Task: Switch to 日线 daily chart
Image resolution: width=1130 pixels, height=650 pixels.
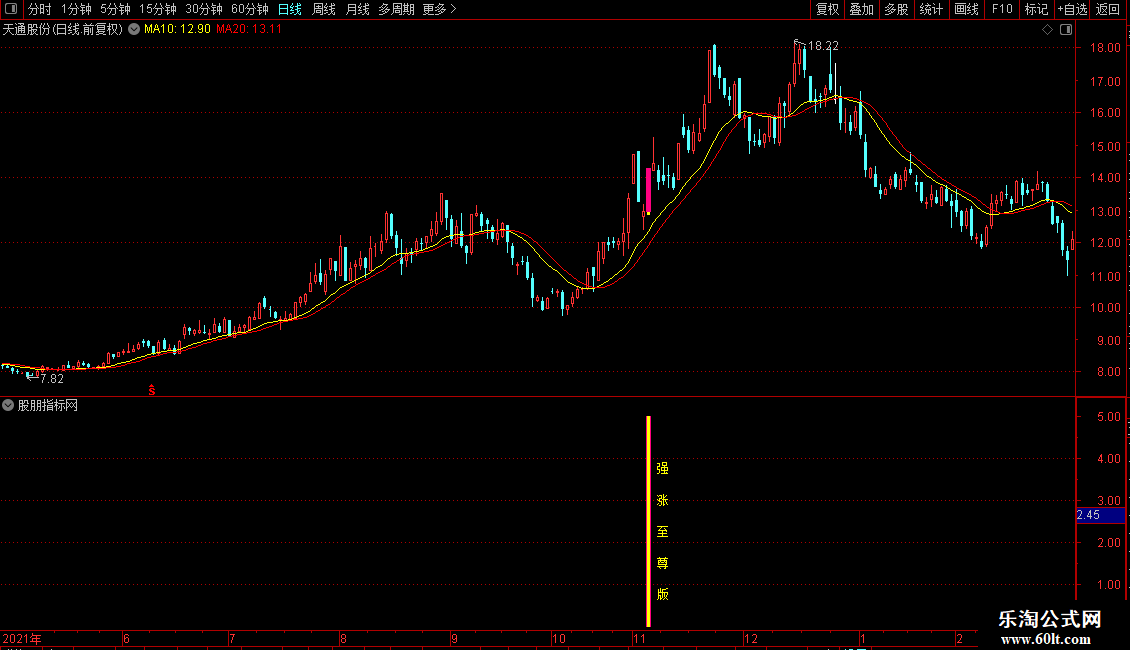Action: (x=290, y=9)
